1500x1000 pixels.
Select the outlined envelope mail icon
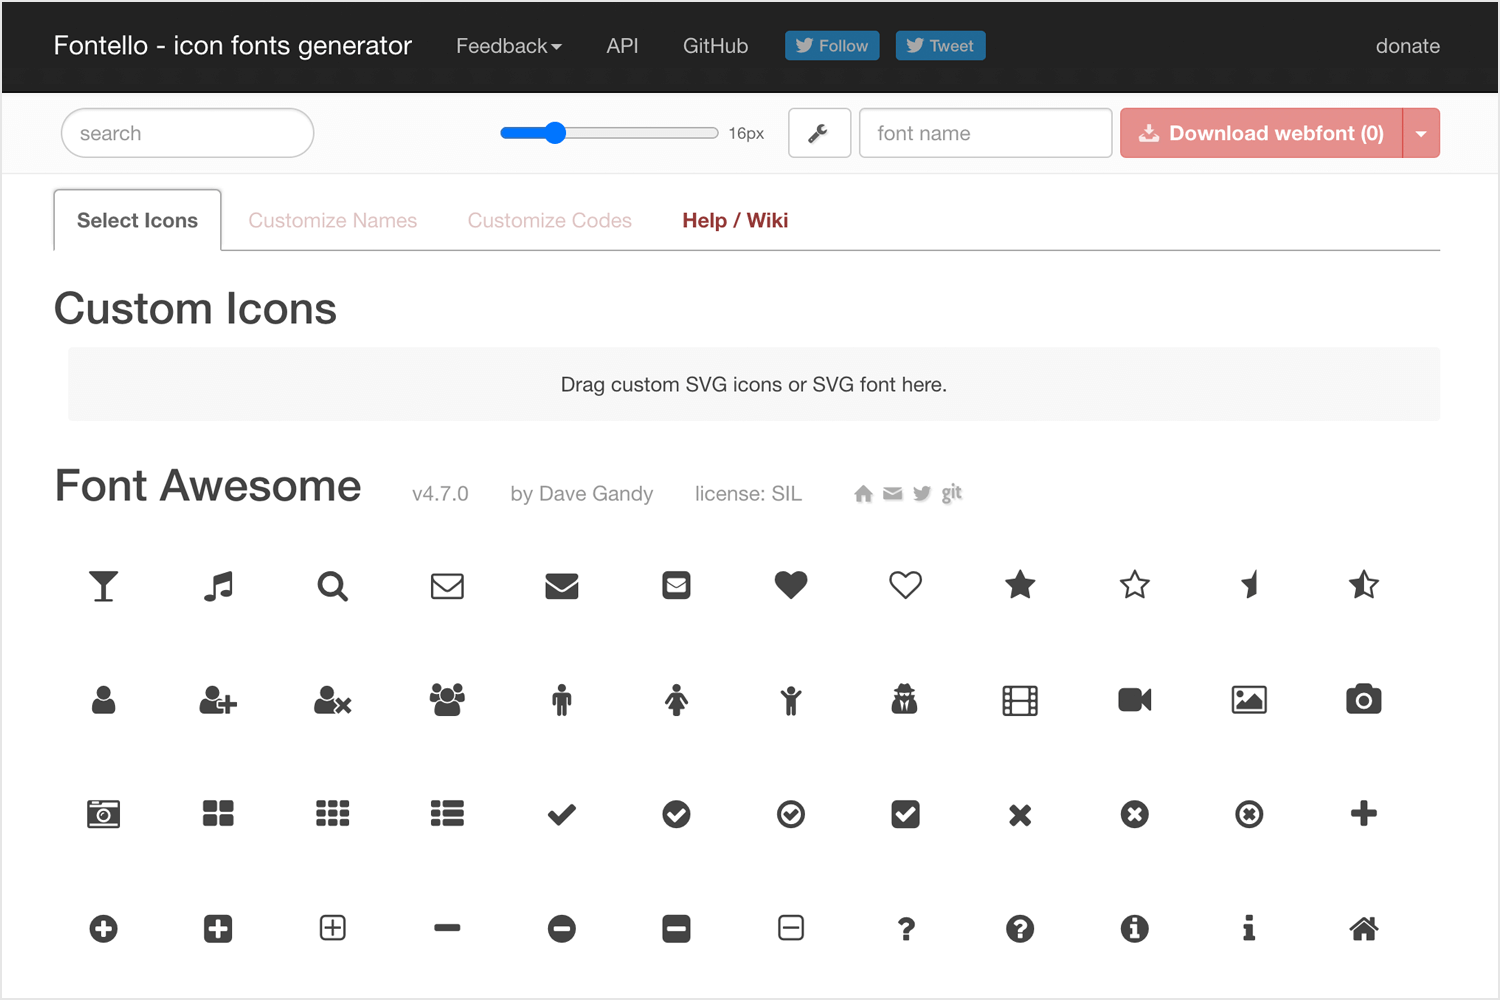point(447,586)
